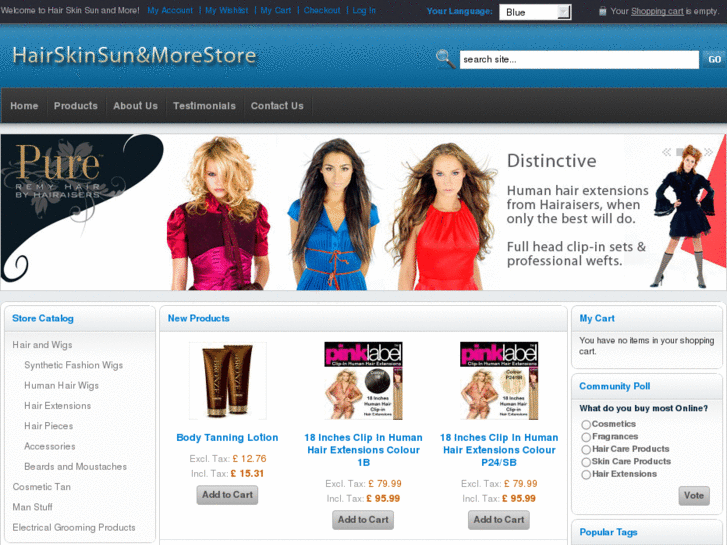This screenshot has width=727, height=545.
Task: Open Cosmetic Tan category
Action: tap(42, 487)
